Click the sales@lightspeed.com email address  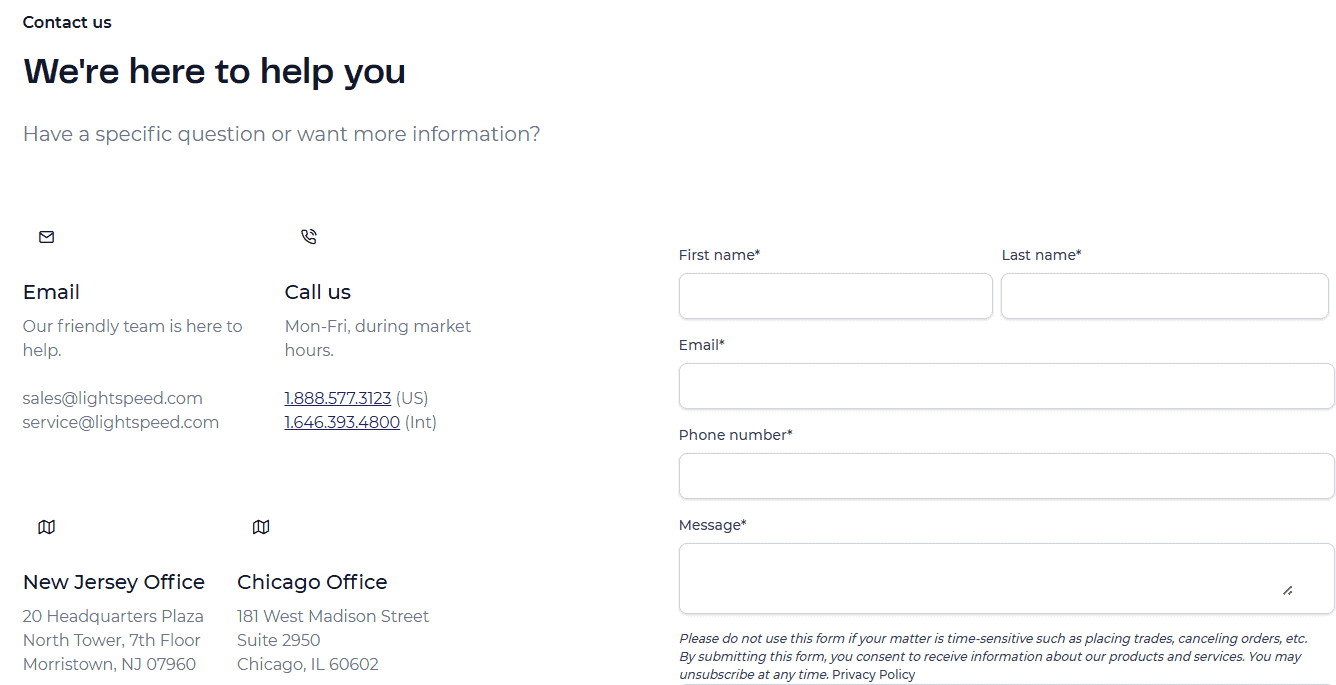113,398
